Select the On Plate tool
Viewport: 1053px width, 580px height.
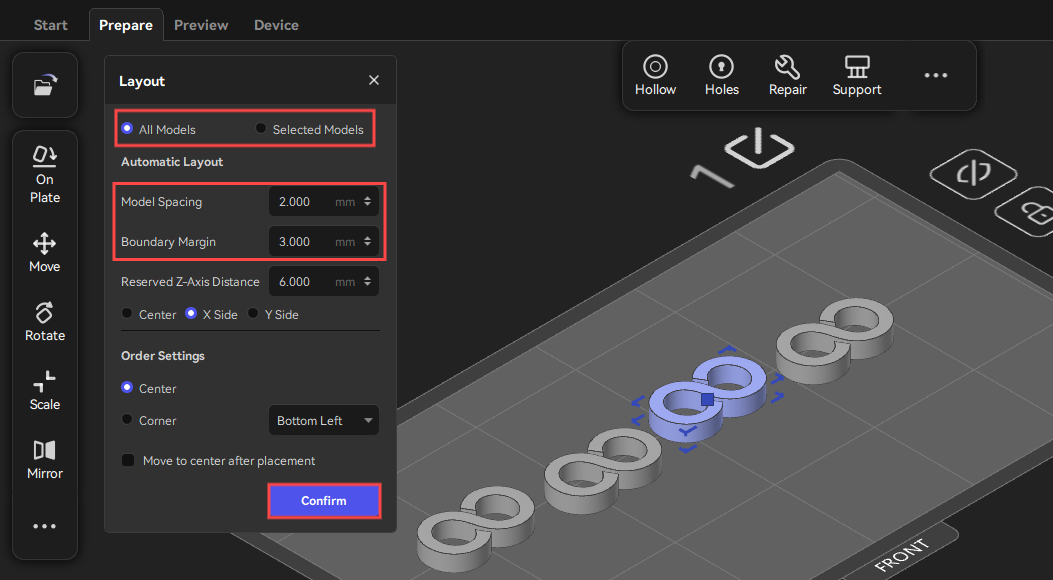pyautogui.click(x=45, y=173)
